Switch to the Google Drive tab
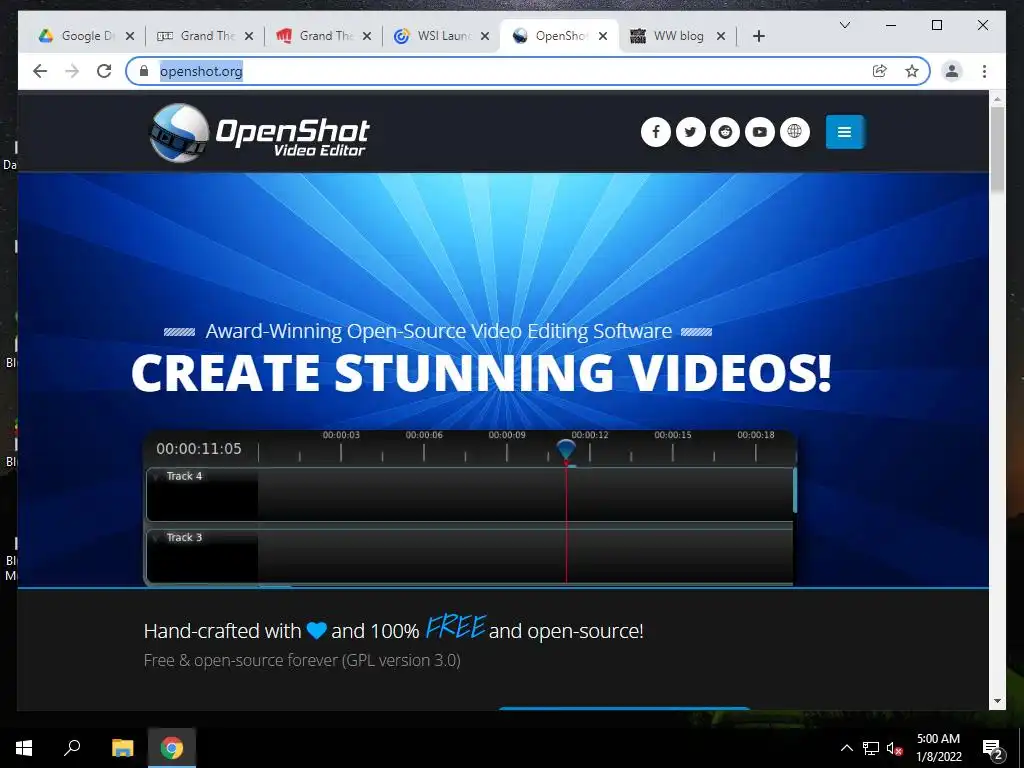Image resolution: width=1024 pixels, height=768 pixels. (86, 36)
